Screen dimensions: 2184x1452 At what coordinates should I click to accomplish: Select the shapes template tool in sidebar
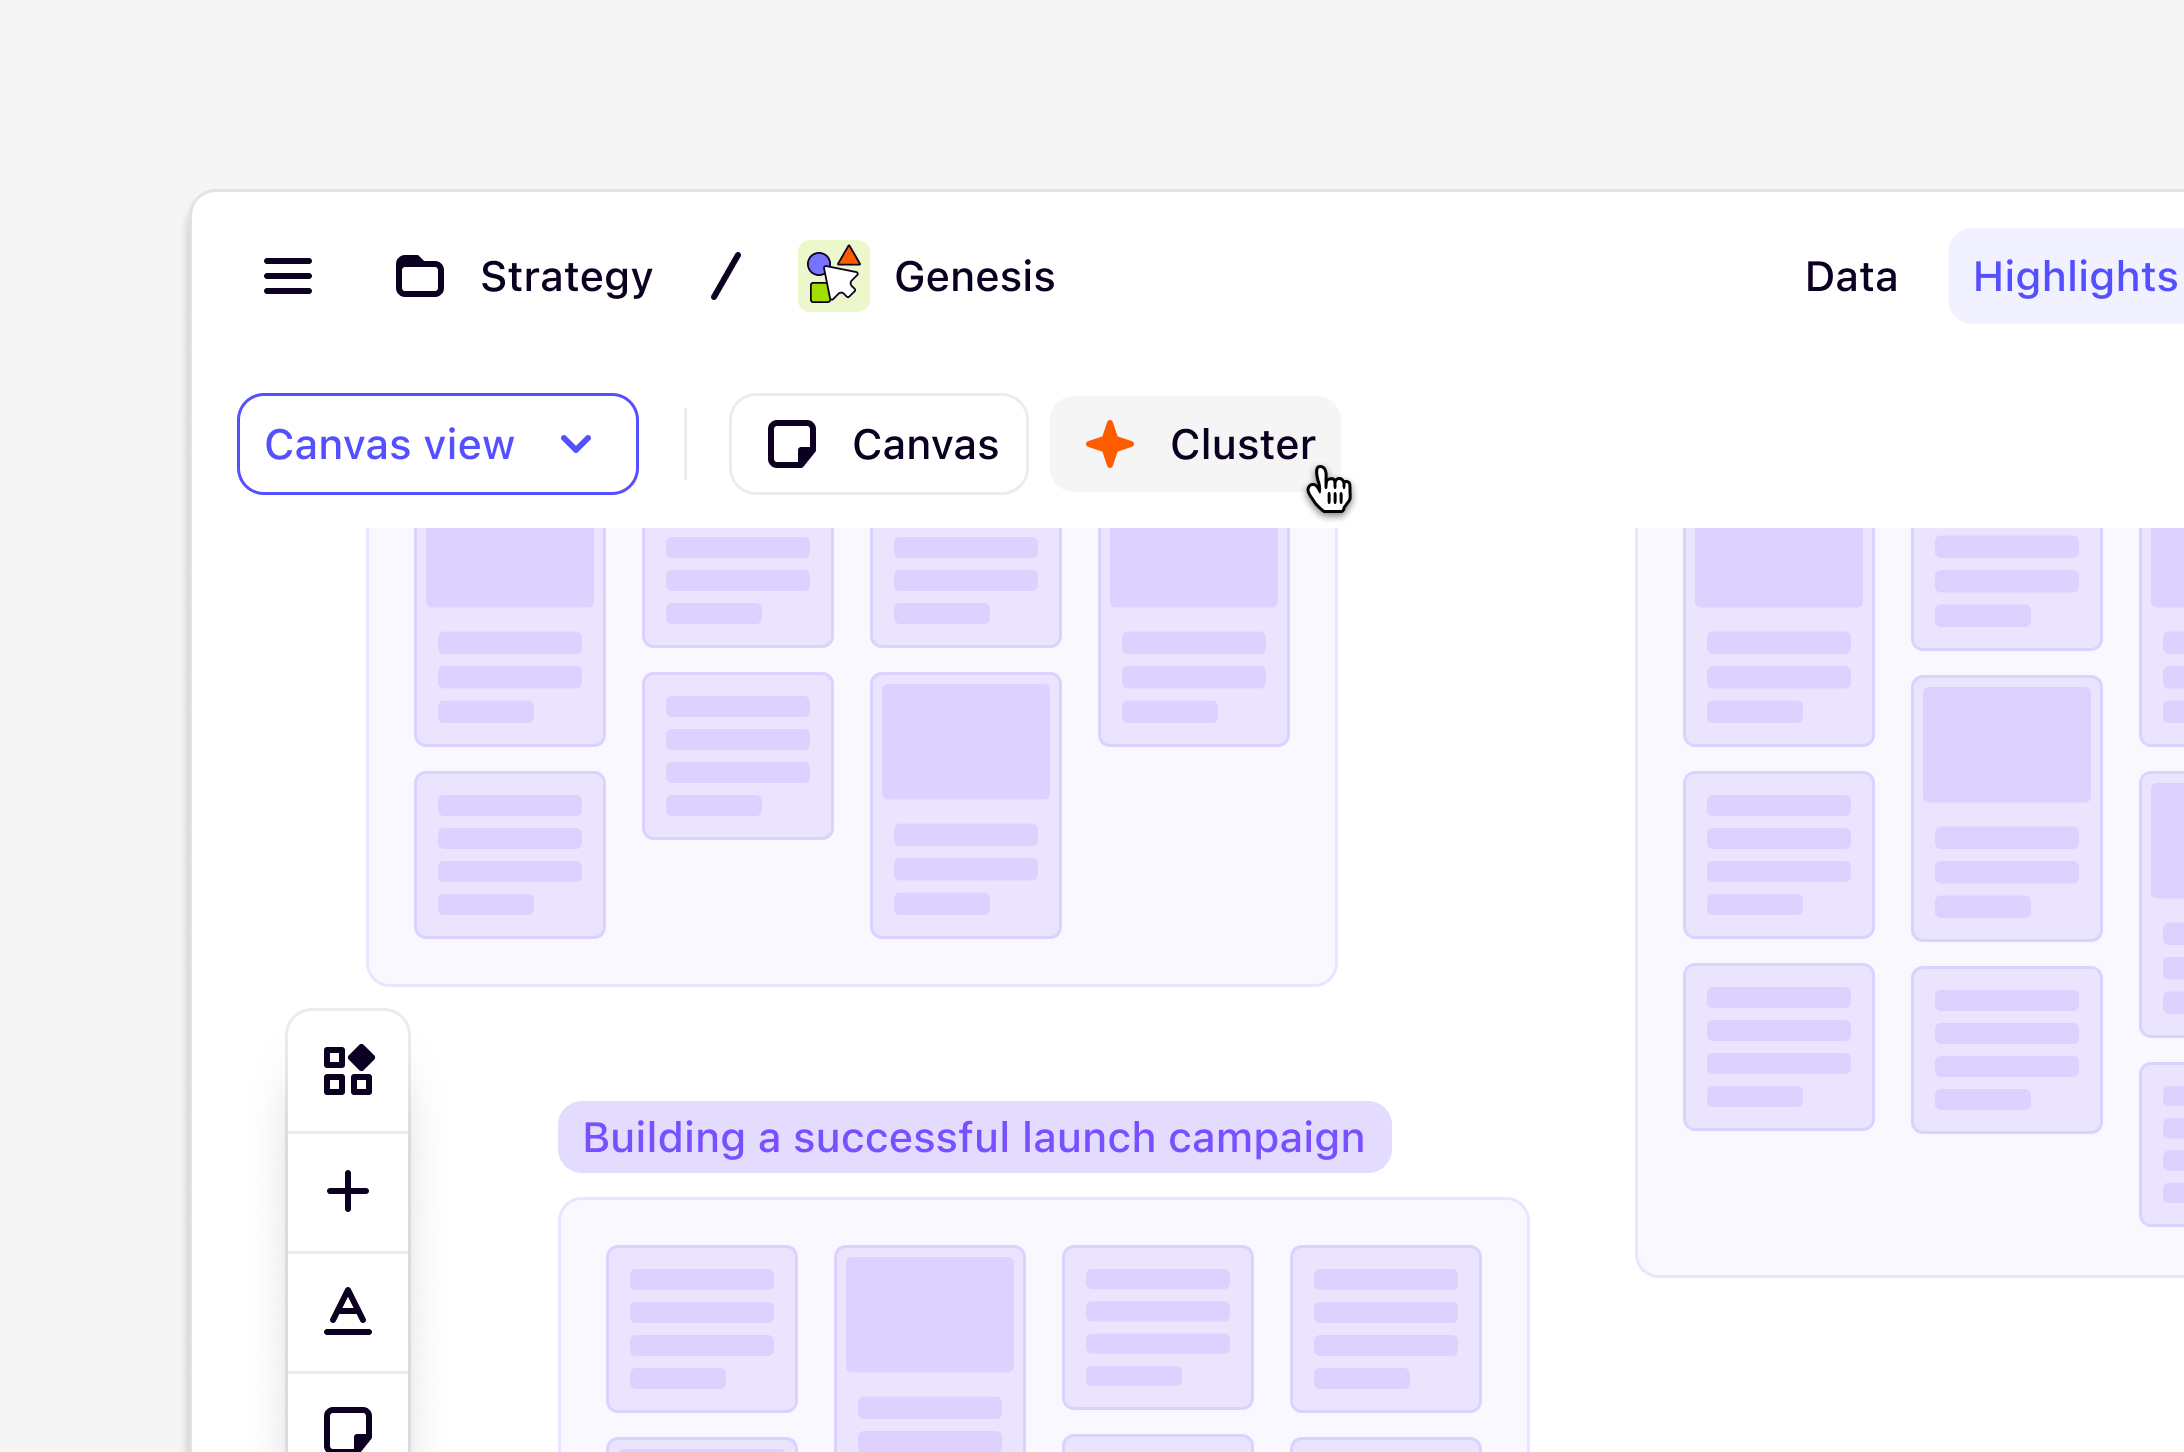[348, 1072]
